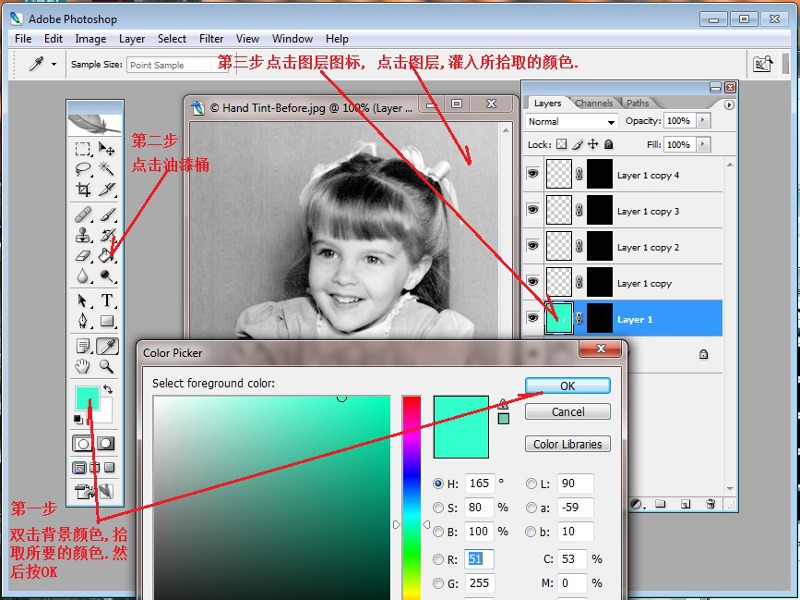Screen dimensions: 800x600
Task: Select the Lasso tool
Action: [x=84, y=169]
